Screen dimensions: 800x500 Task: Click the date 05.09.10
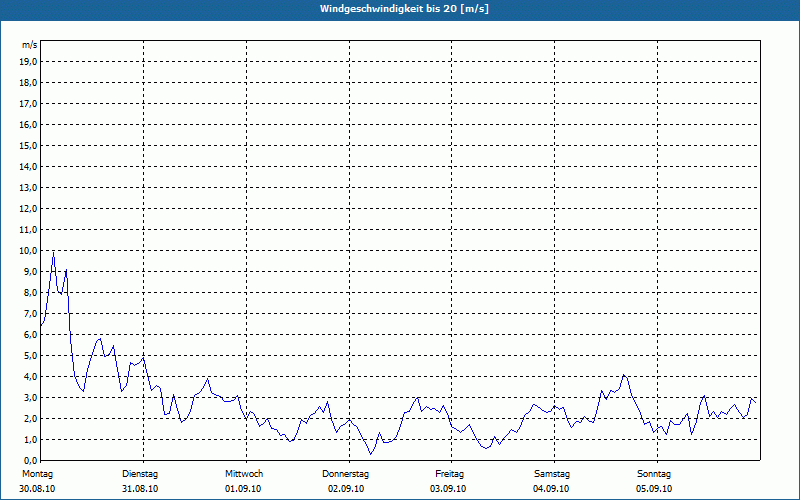tap(654, 489)
